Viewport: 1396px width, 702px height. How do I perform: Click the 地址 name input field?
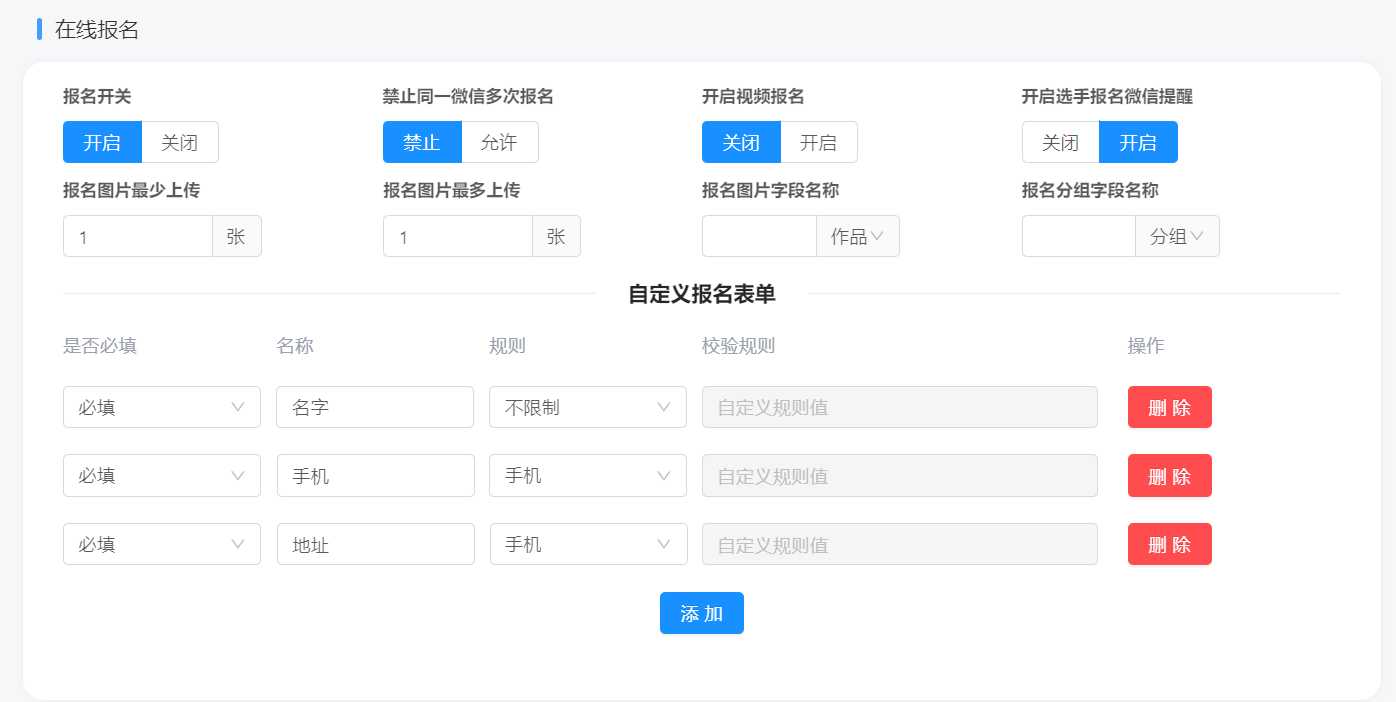click(375, 544)
